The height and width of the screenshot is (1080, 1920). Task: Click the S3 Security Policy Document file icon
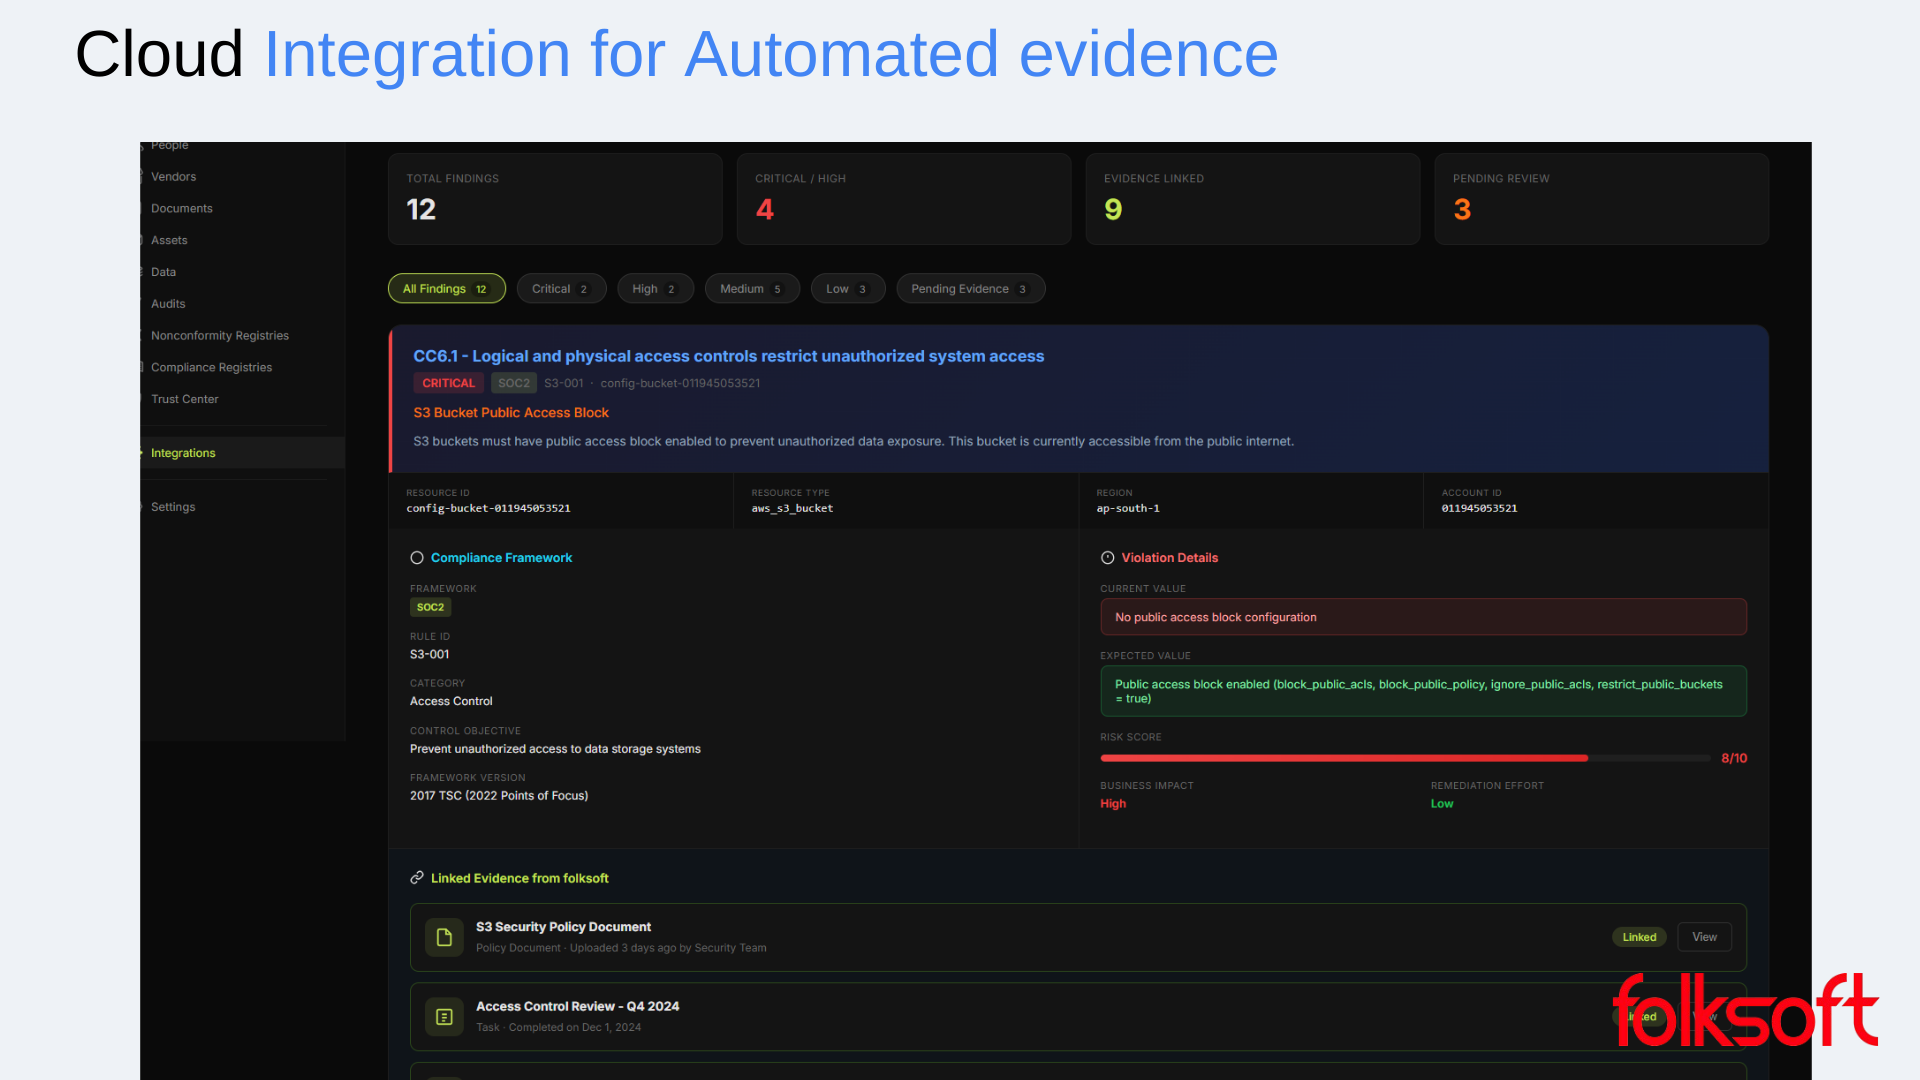[x=444, y=937]
